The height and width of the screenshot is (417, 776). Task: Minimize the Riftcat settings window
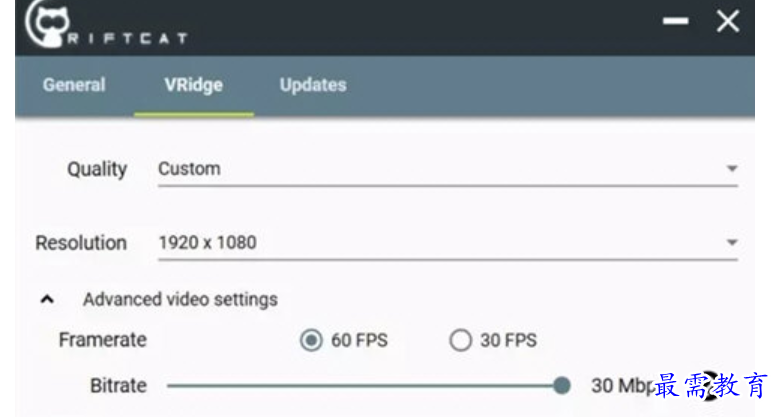coord(676,21)
